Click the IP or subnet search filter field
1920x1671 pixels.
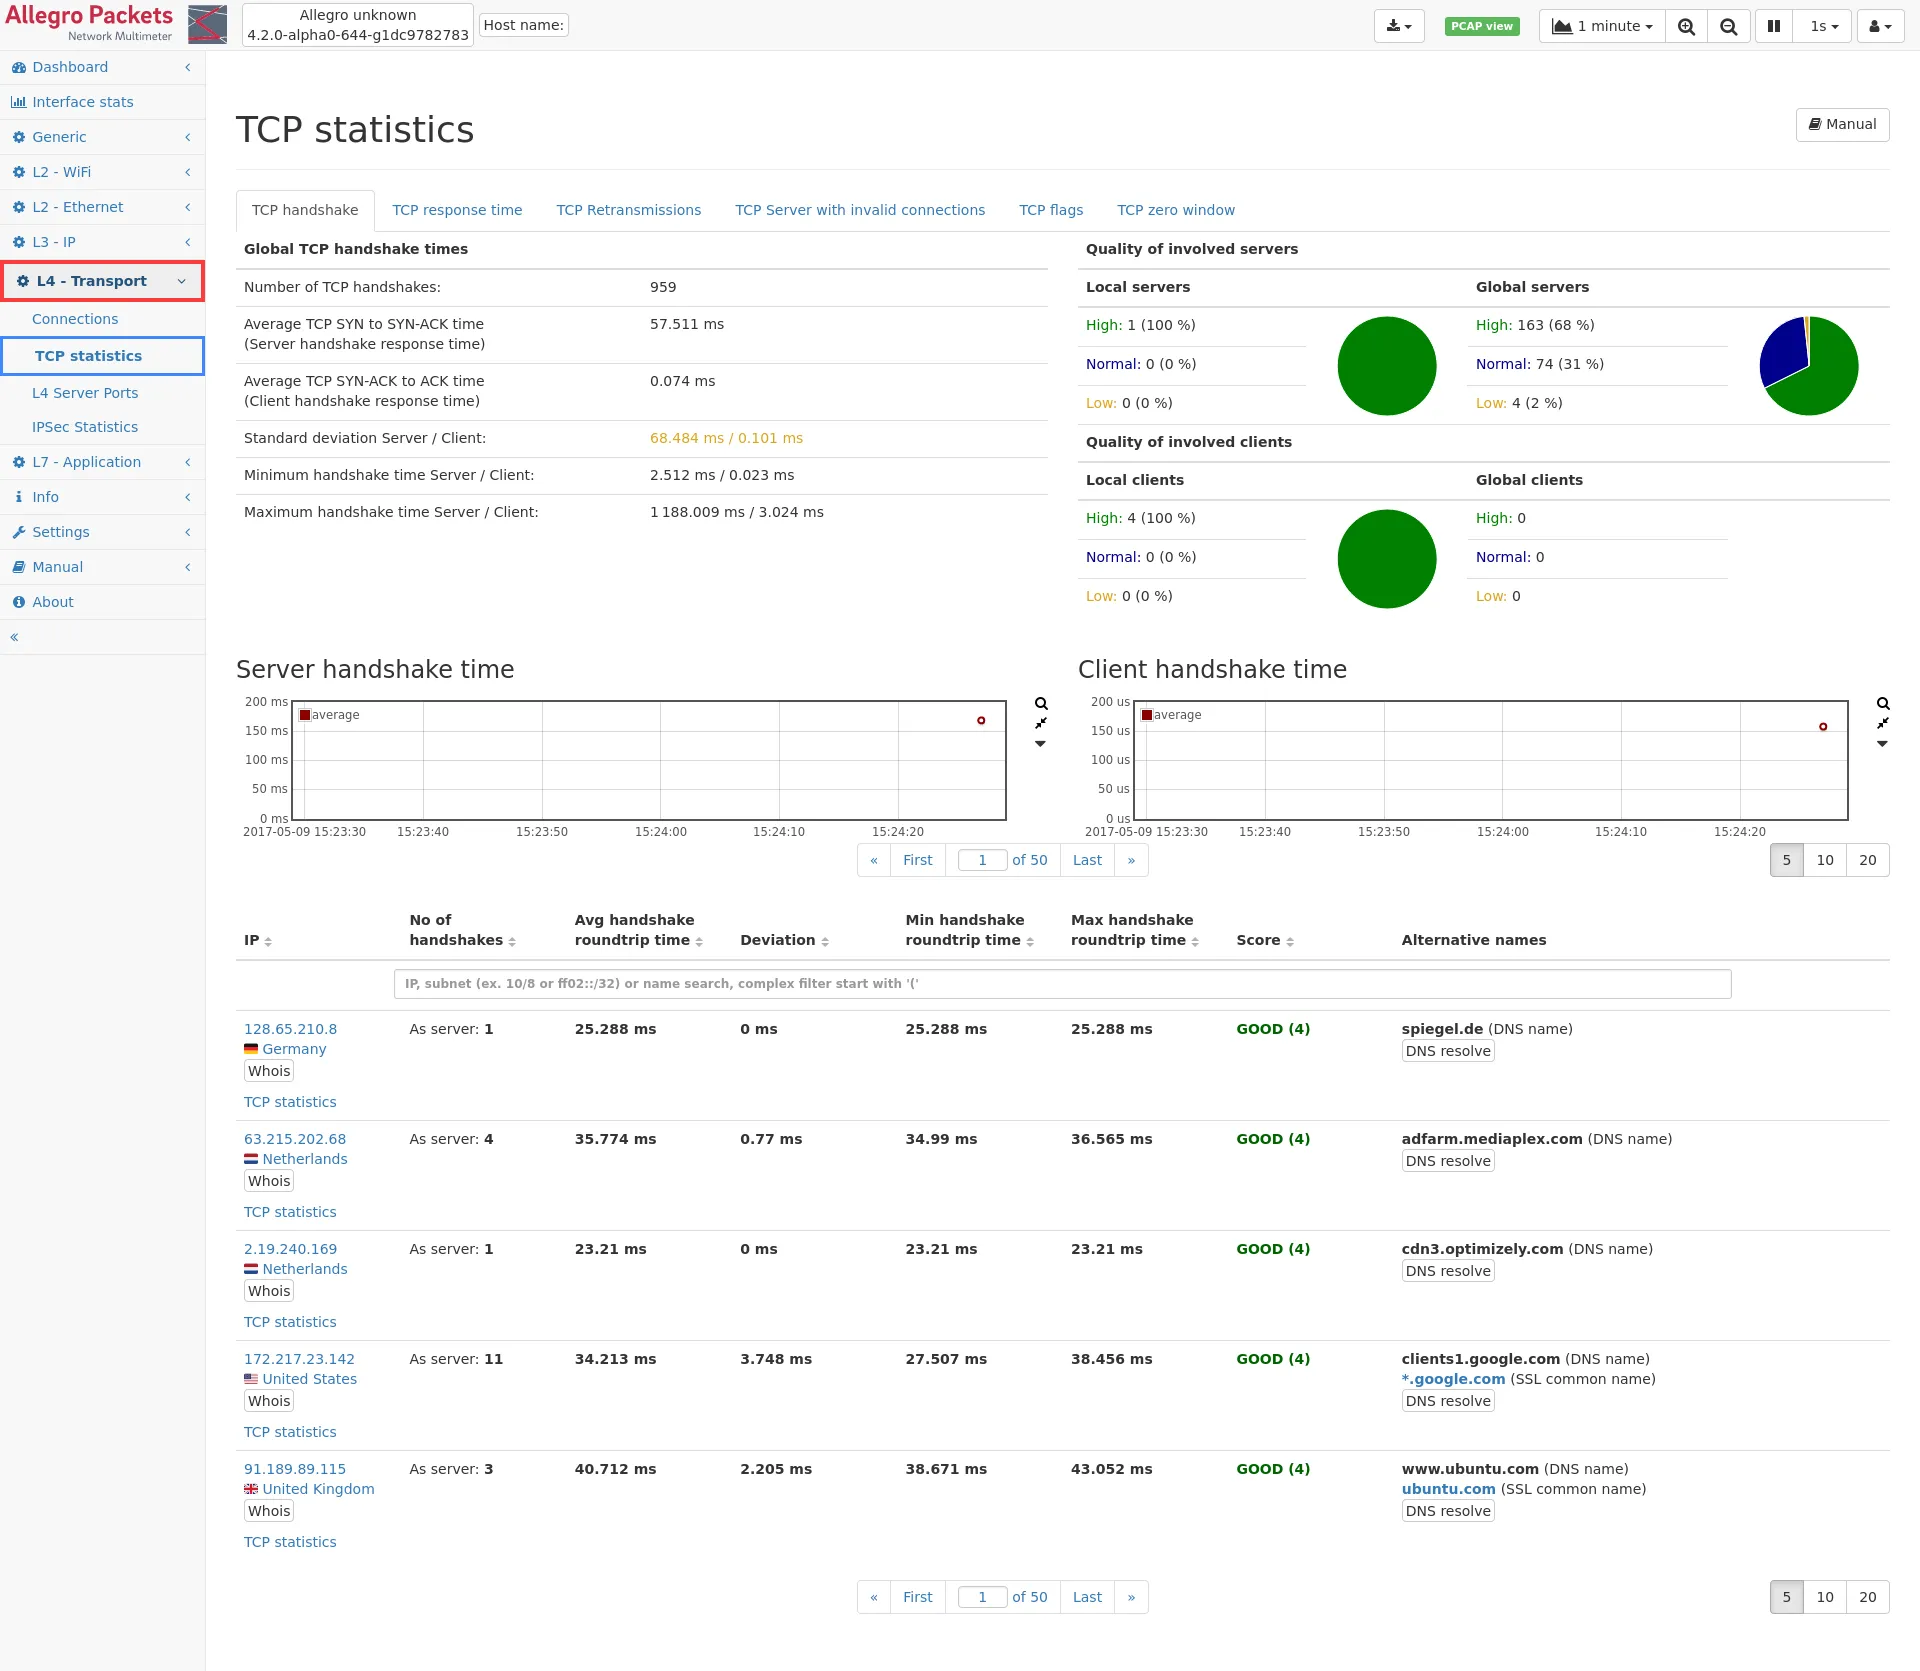[x=1062, y=984]
